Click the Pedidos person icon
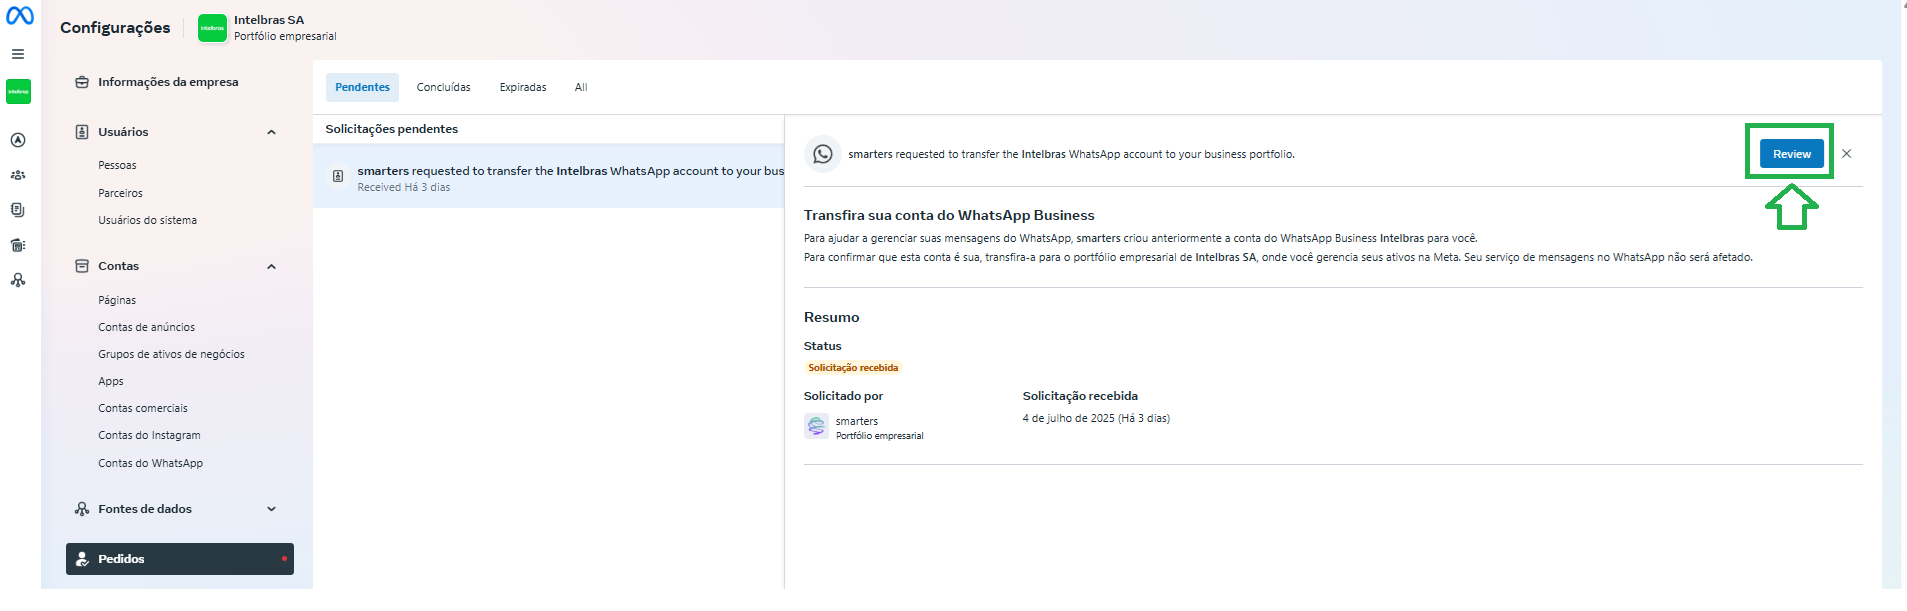The height and width of the screenshot is (611, 1907). tap(82, 559)
